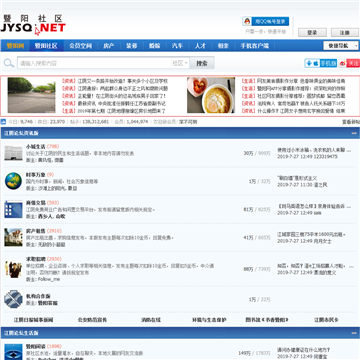Open the 会员空间 nav tab

pyautogui.click(x=80, y=46)
